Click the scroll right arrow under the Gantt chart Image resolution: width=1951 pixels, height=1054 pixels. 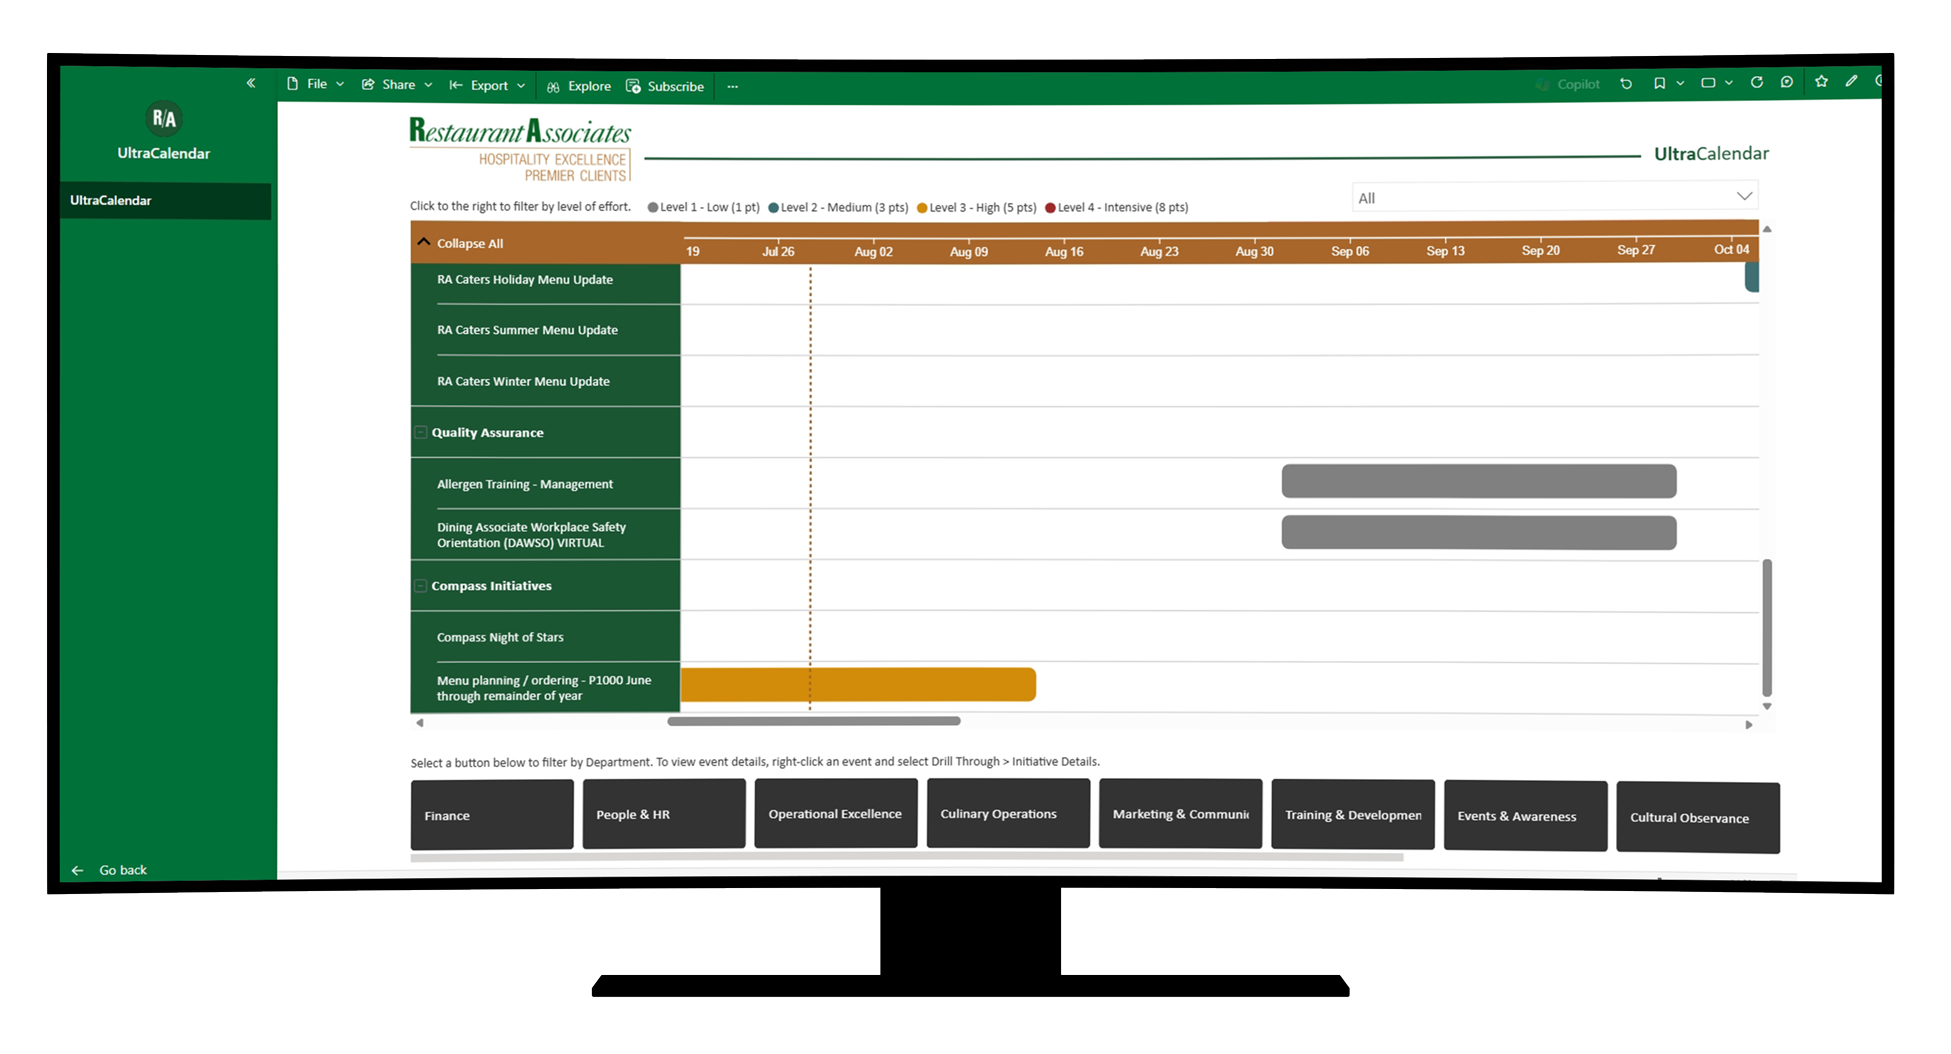tap(1749, 724)
